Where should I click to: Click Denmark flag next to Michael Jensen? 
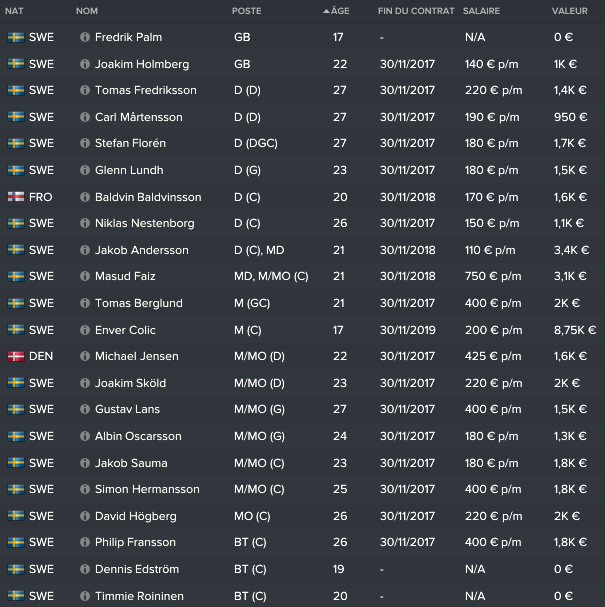click(16, 357)
